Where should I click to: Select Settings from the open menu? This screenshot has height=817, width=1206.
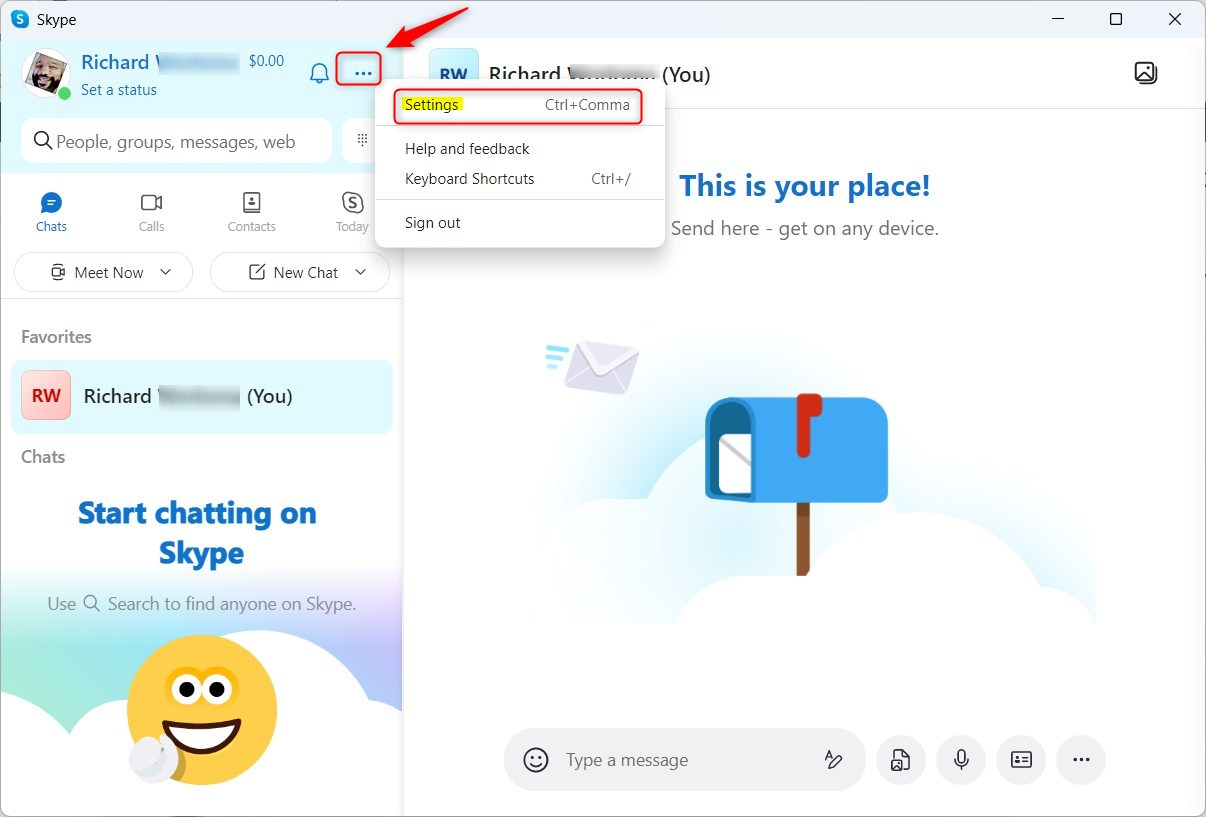point(432,104)
